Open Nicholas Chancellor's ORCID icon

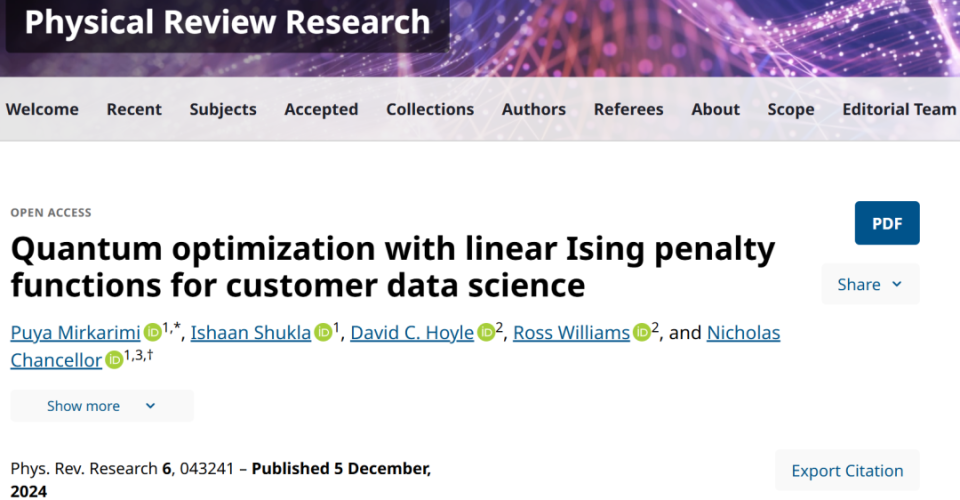click(114, 360)
